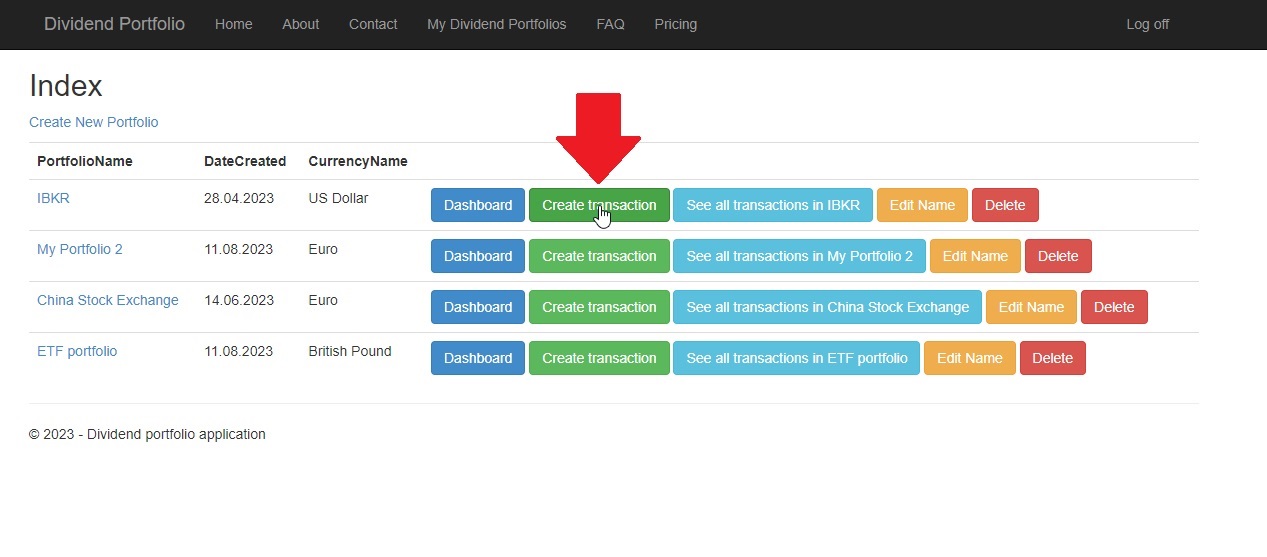
Task: Delete the ETF portfolio
Action: pyautogui.click(x=1052, y=358)
